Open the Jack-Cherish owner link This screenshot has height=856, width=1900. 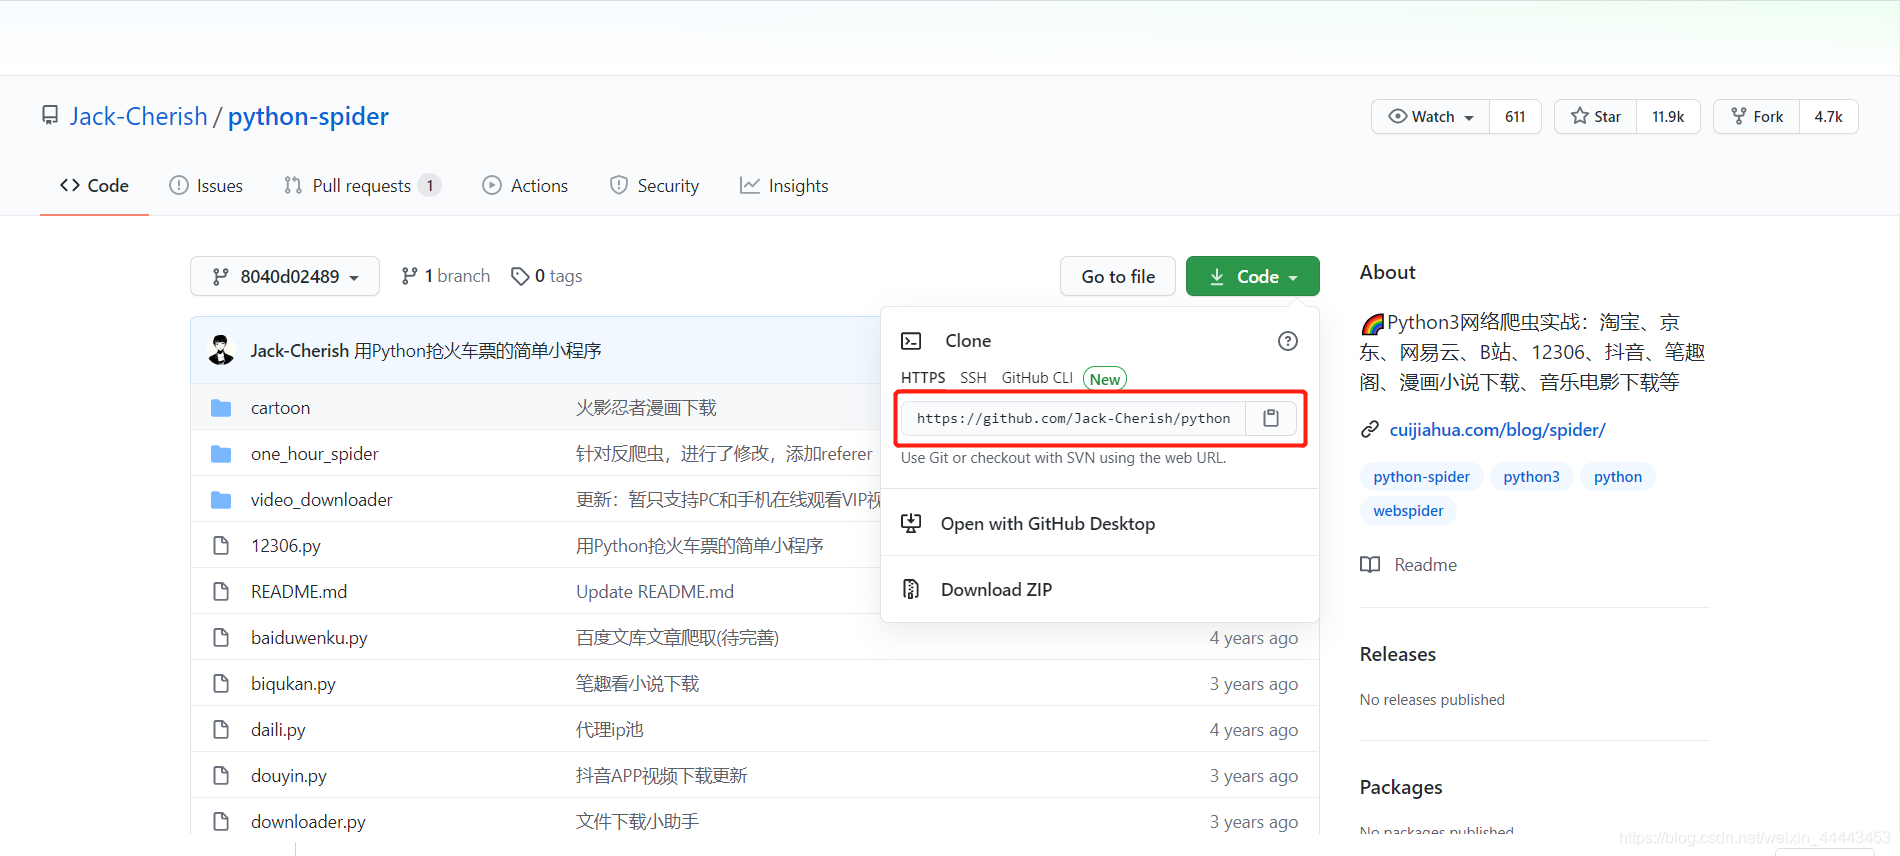point(139,116)
